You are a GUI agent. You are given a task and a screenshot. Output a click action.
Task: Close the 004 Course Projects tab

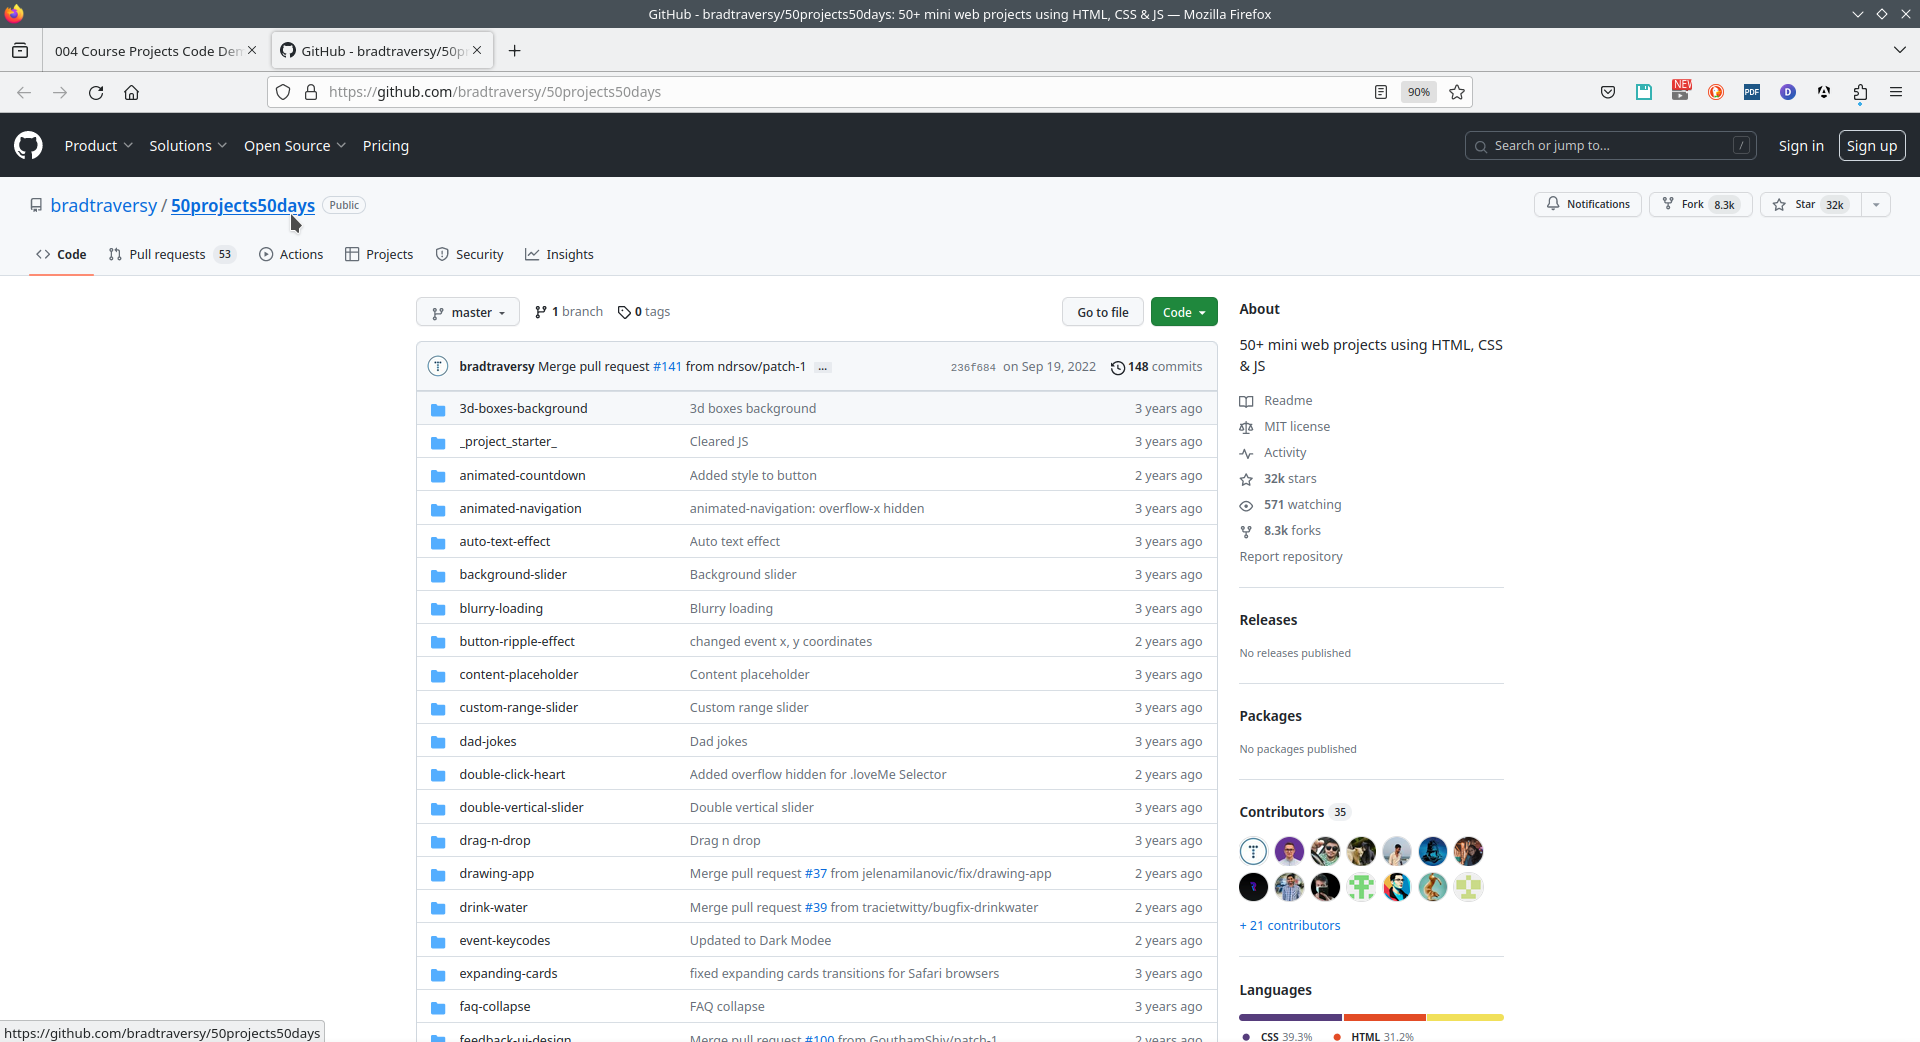[252, 50]
